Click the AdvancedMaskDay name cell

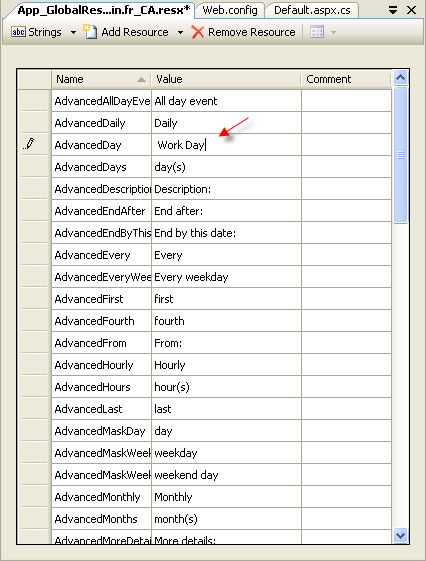[x=102, y=431]
